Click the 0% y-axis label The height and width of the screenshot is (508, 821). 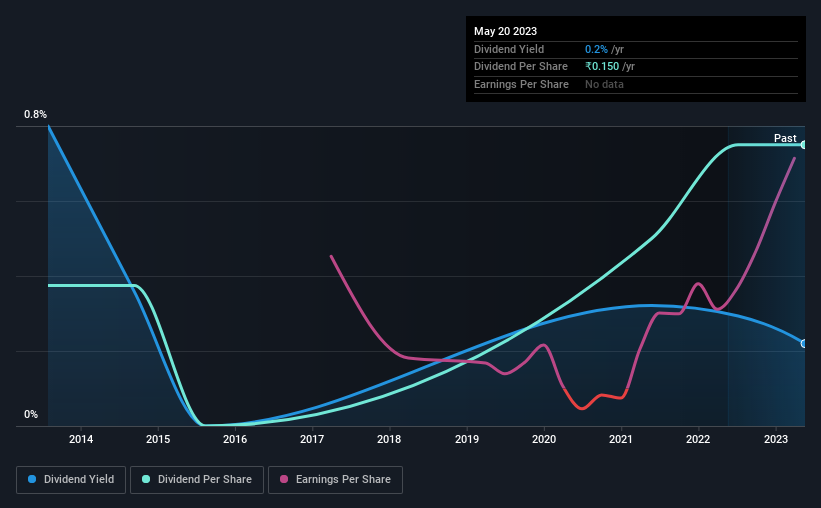click(31, 414)
